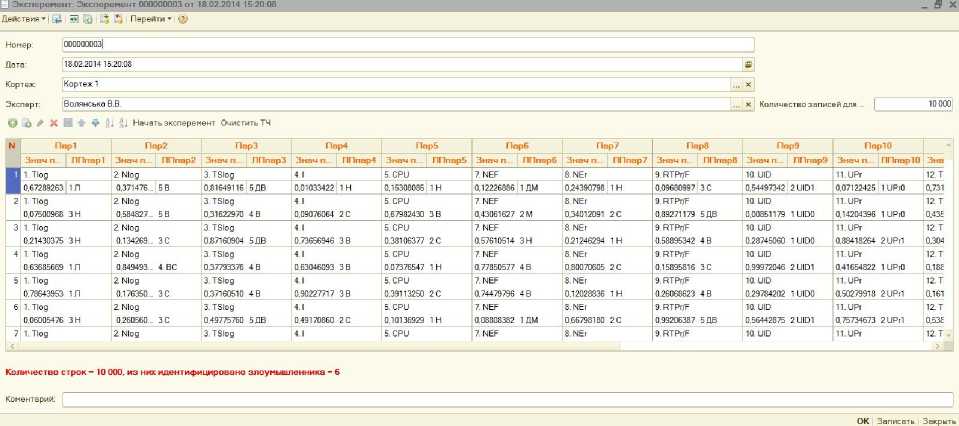Focus the Кортеж field containing Кортеж 1

coord(397,85)
